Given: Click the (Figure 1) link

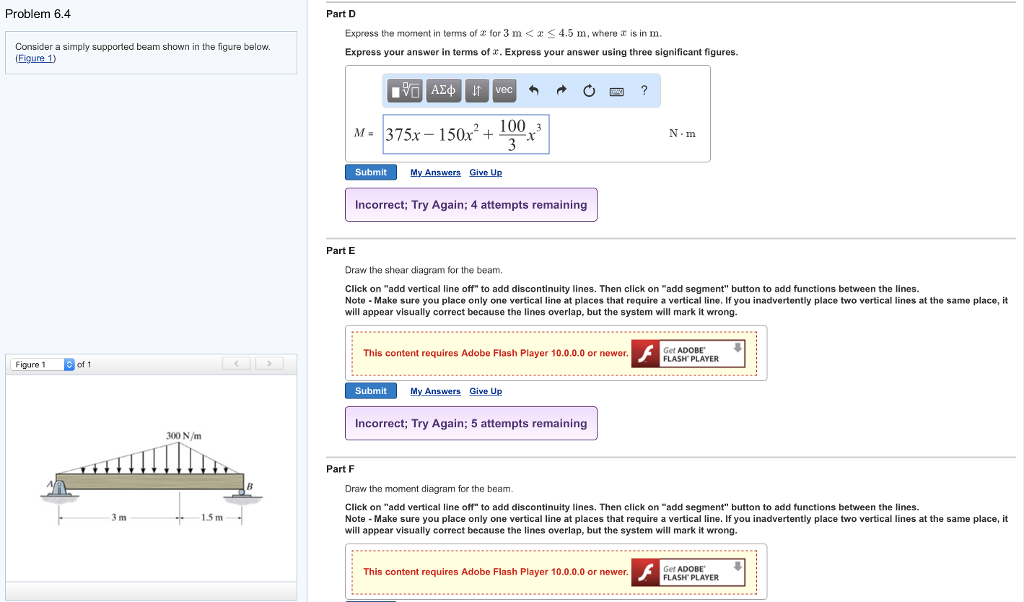Looking at the screenshot, I should click(x=36, y=58).
